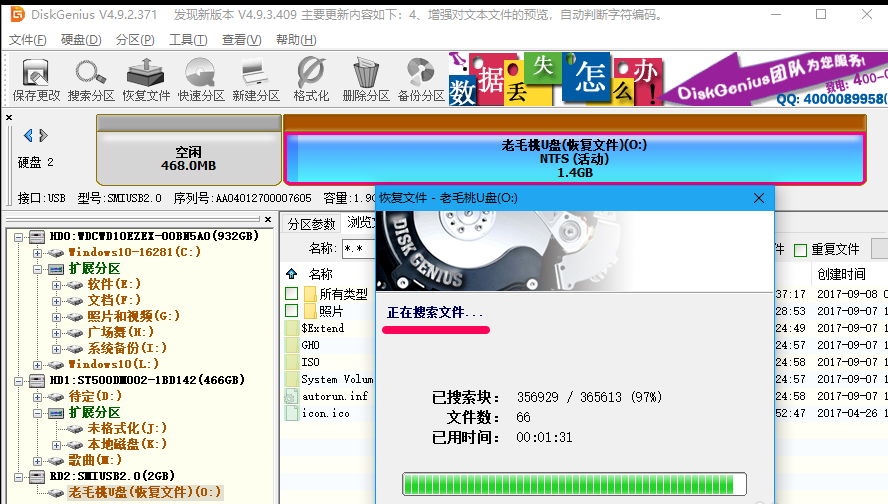Expand the 照片和视频(G:) partition node

(x=56, y=317)
